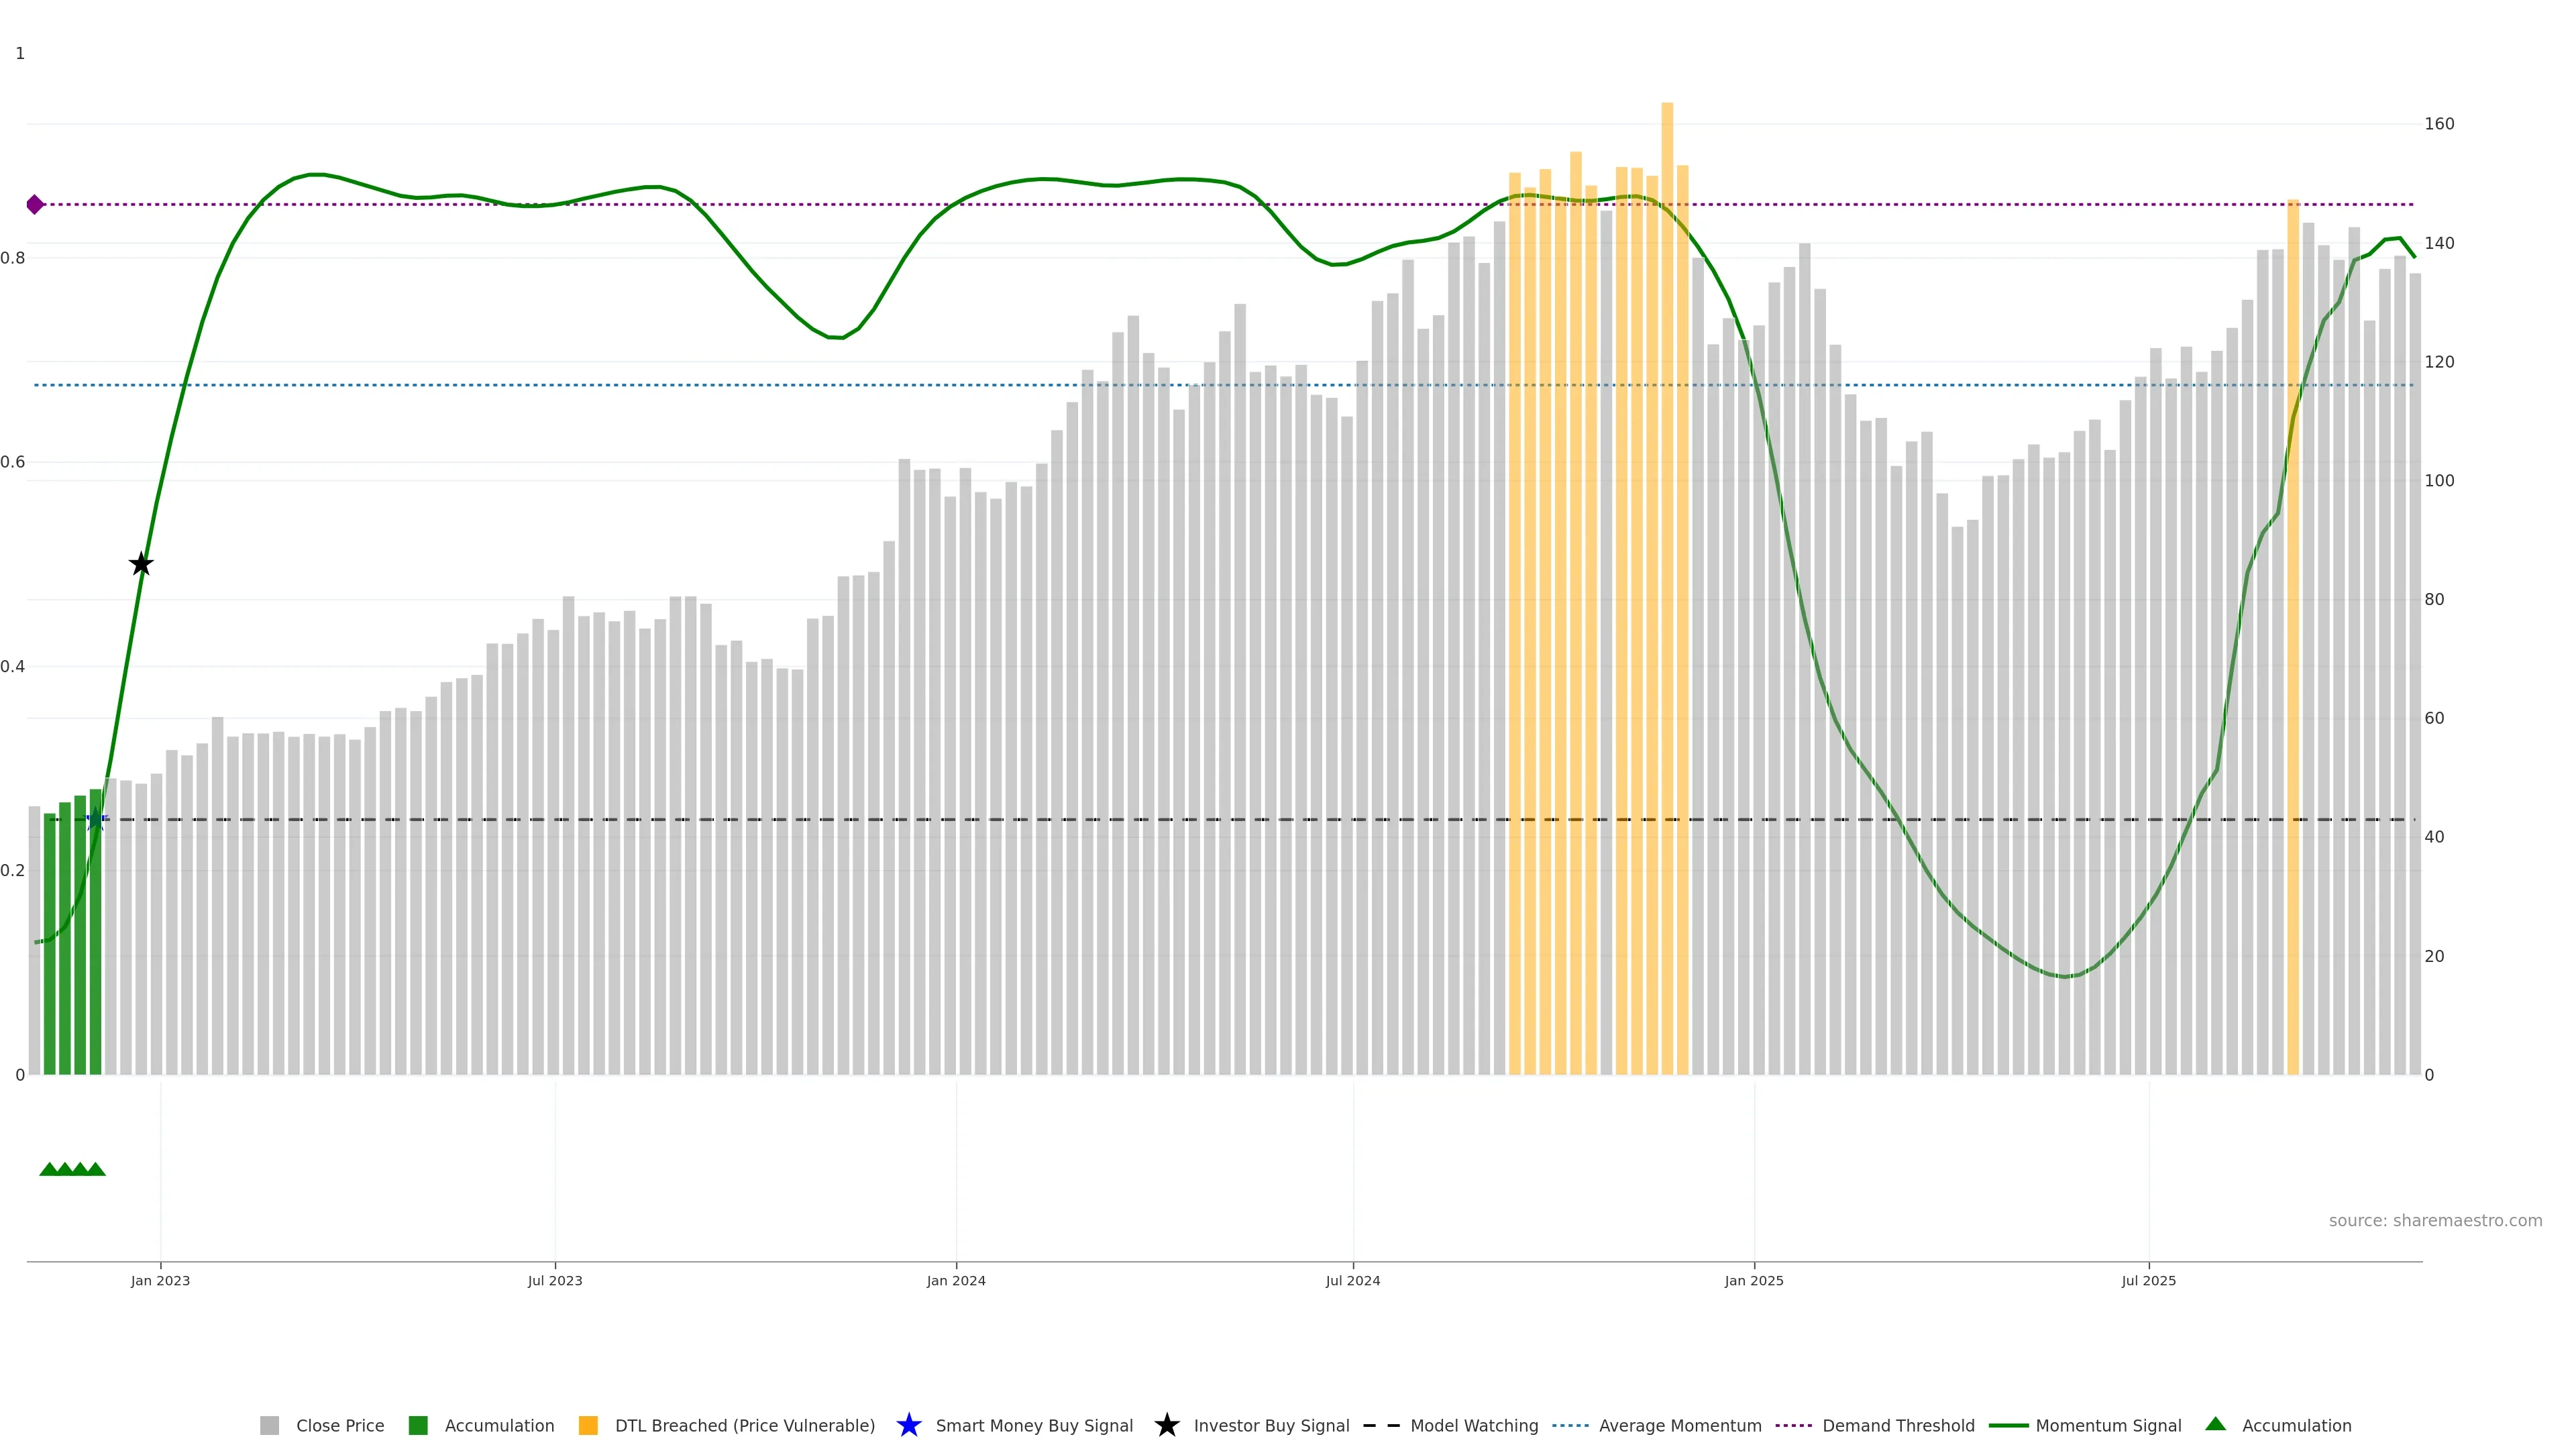Click the blue star icon in legend
This screenshot has width=2576, height=1449.
[908, 1425]
